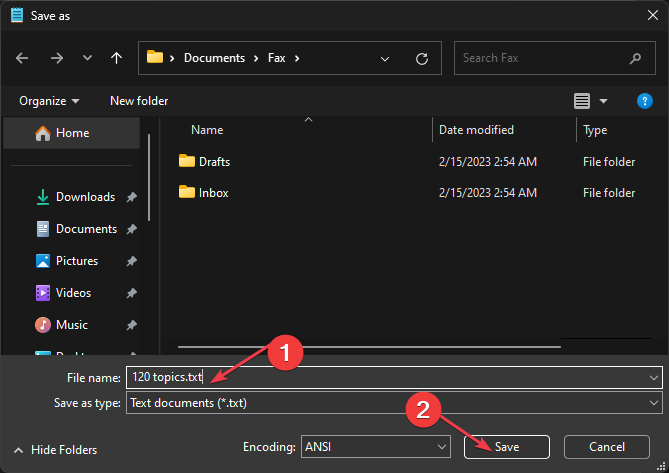Click Inbox File folder type cell
Image resolution: width=669 pixels, height=473 pixels.
tap(609, 193)
